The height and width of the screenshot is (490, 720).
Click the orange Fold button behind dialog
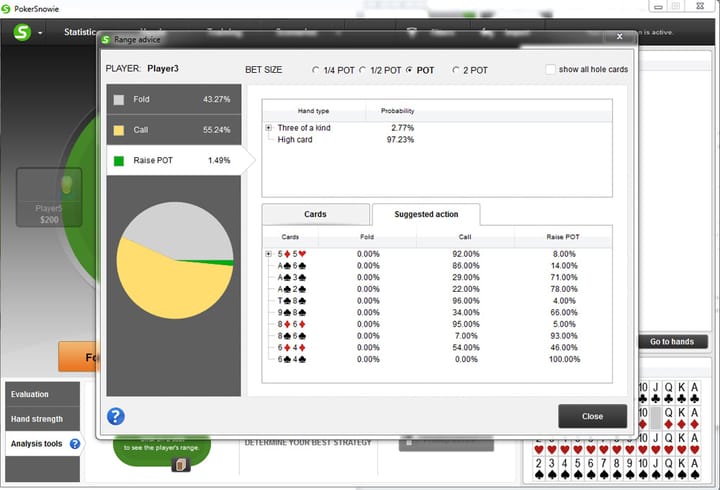(x=78, y=356)
